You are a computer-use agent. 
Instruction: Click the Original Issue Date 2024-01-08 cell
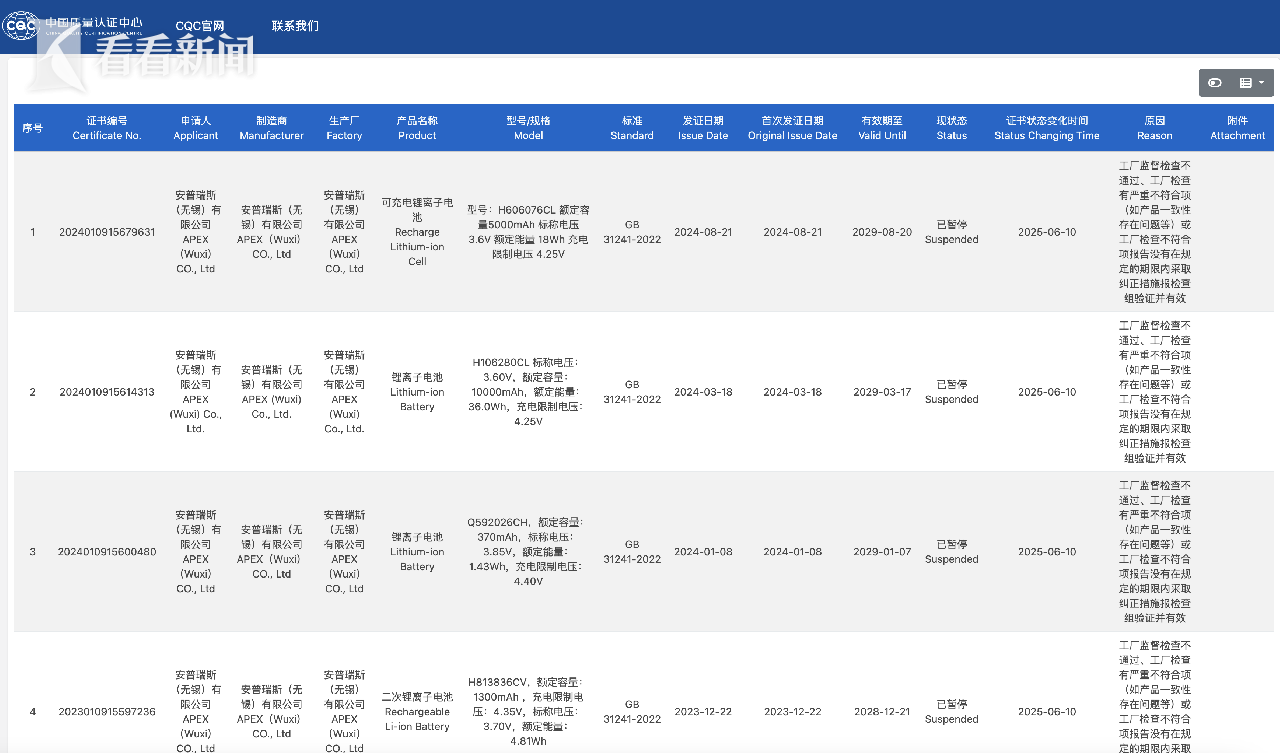[793, 552]
